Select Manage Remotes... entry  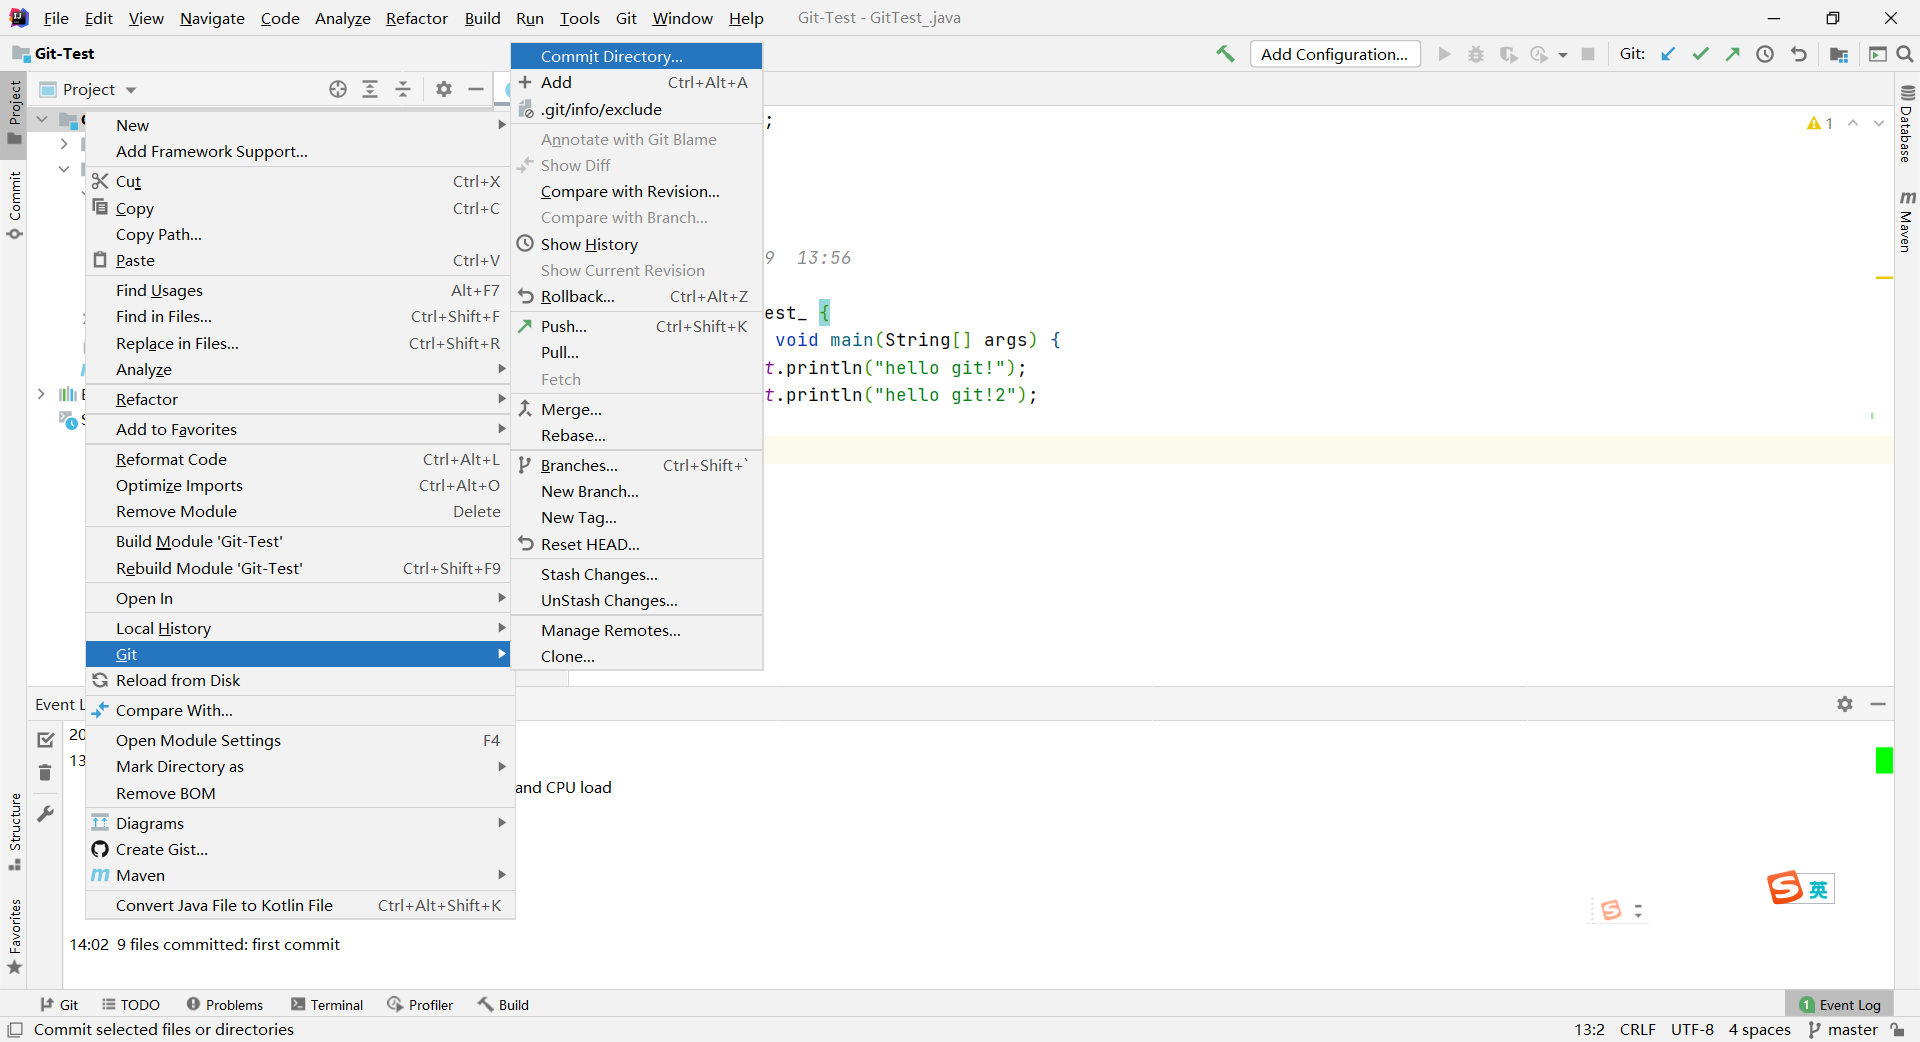pos(636,630)
